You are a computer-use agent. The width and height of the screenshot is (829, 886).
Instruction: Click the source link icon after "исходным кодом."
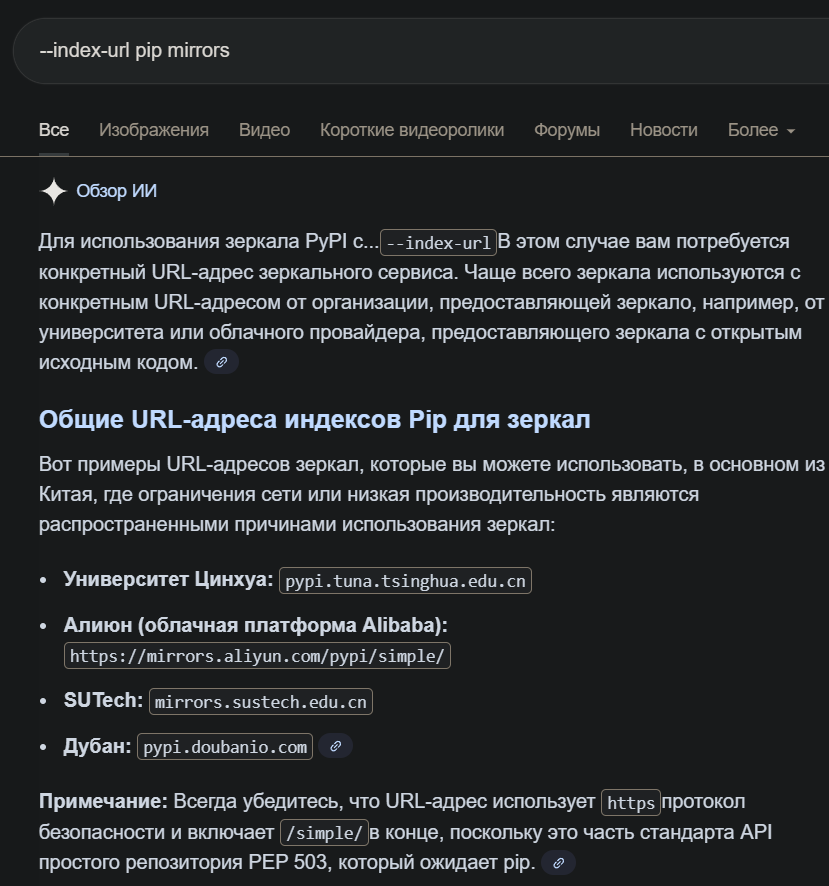tap(221, 362)
